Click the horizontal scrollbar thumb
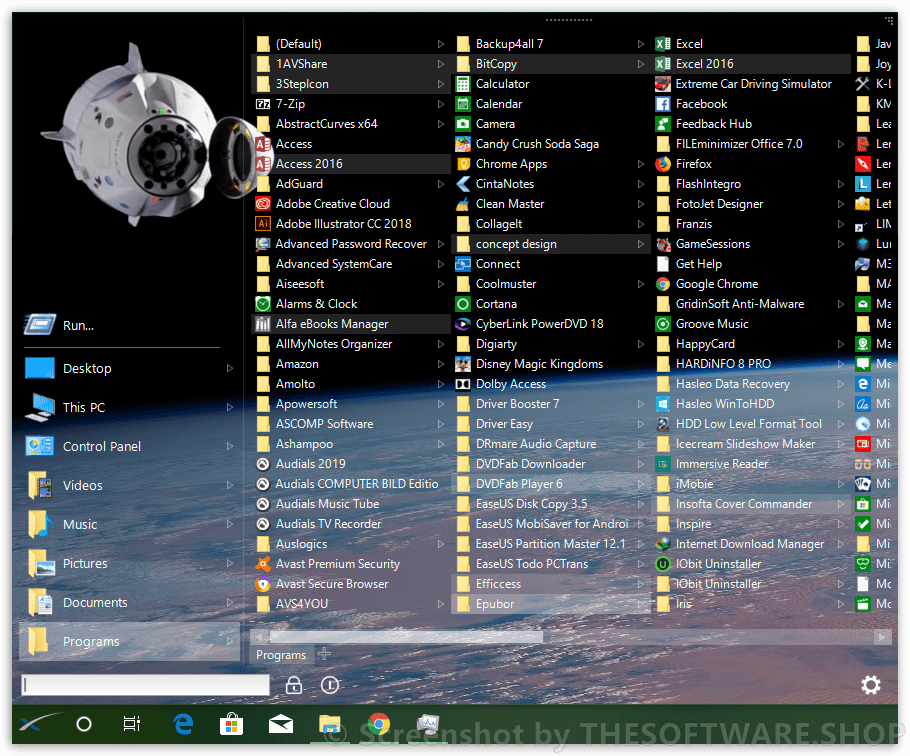The image size is (910, 756). pos(406,636)
